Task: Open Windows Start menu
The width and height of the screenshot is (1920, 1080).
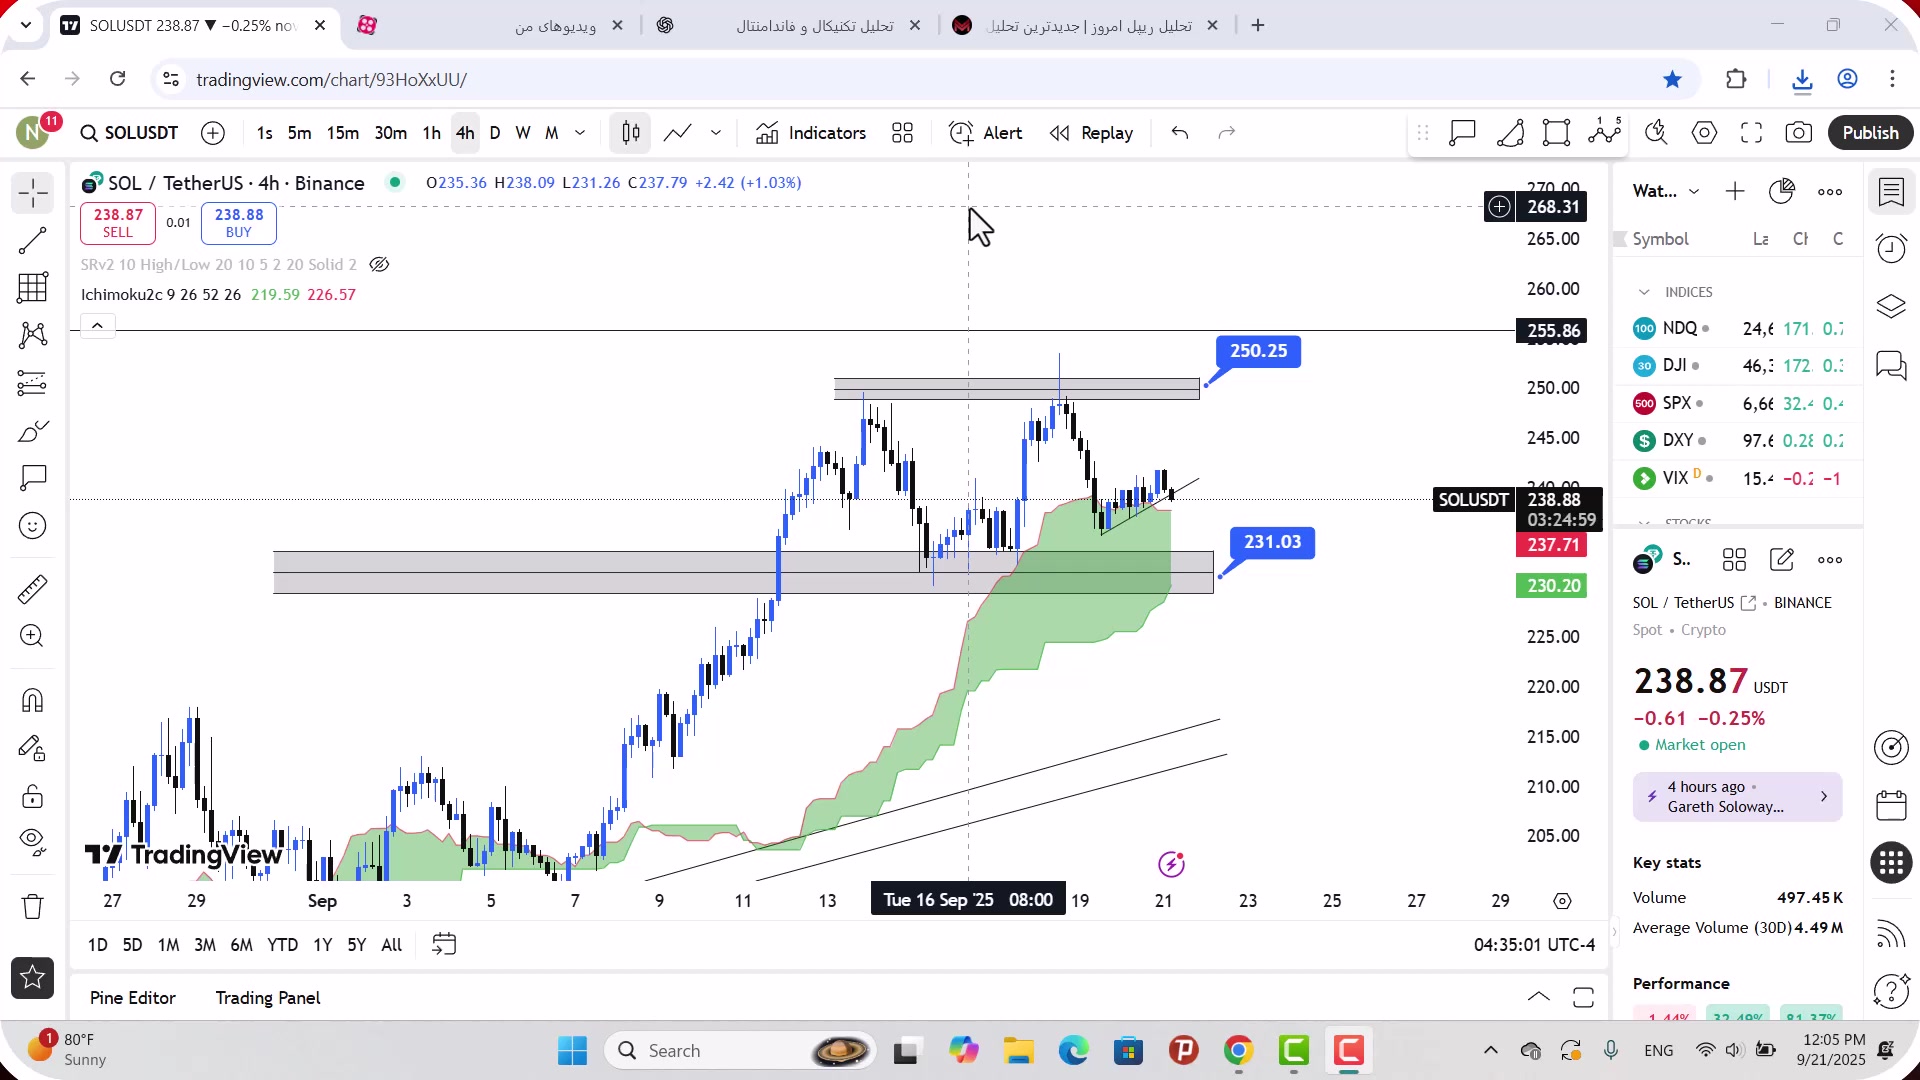Action: [x=572, y=1051]
